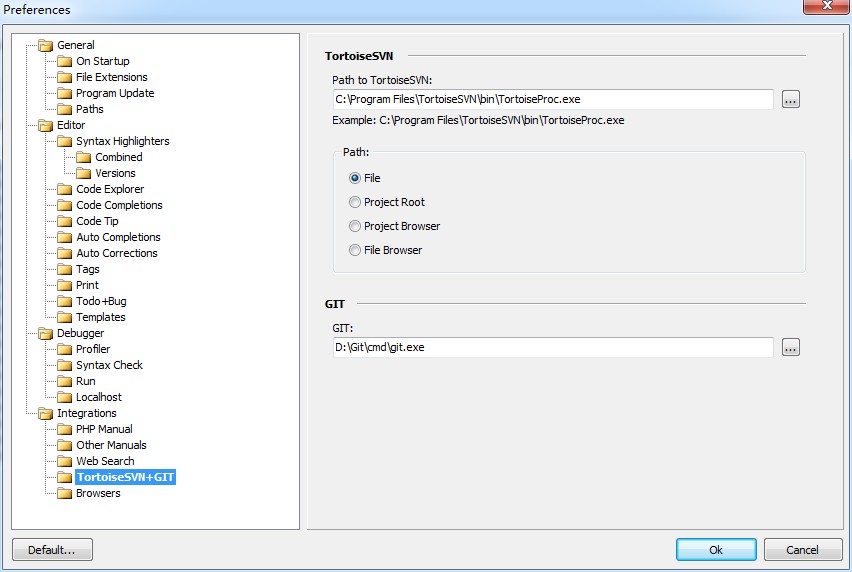Open the Integrations preferences category
The image size is (852, 572).
click(x=86, y=413)
